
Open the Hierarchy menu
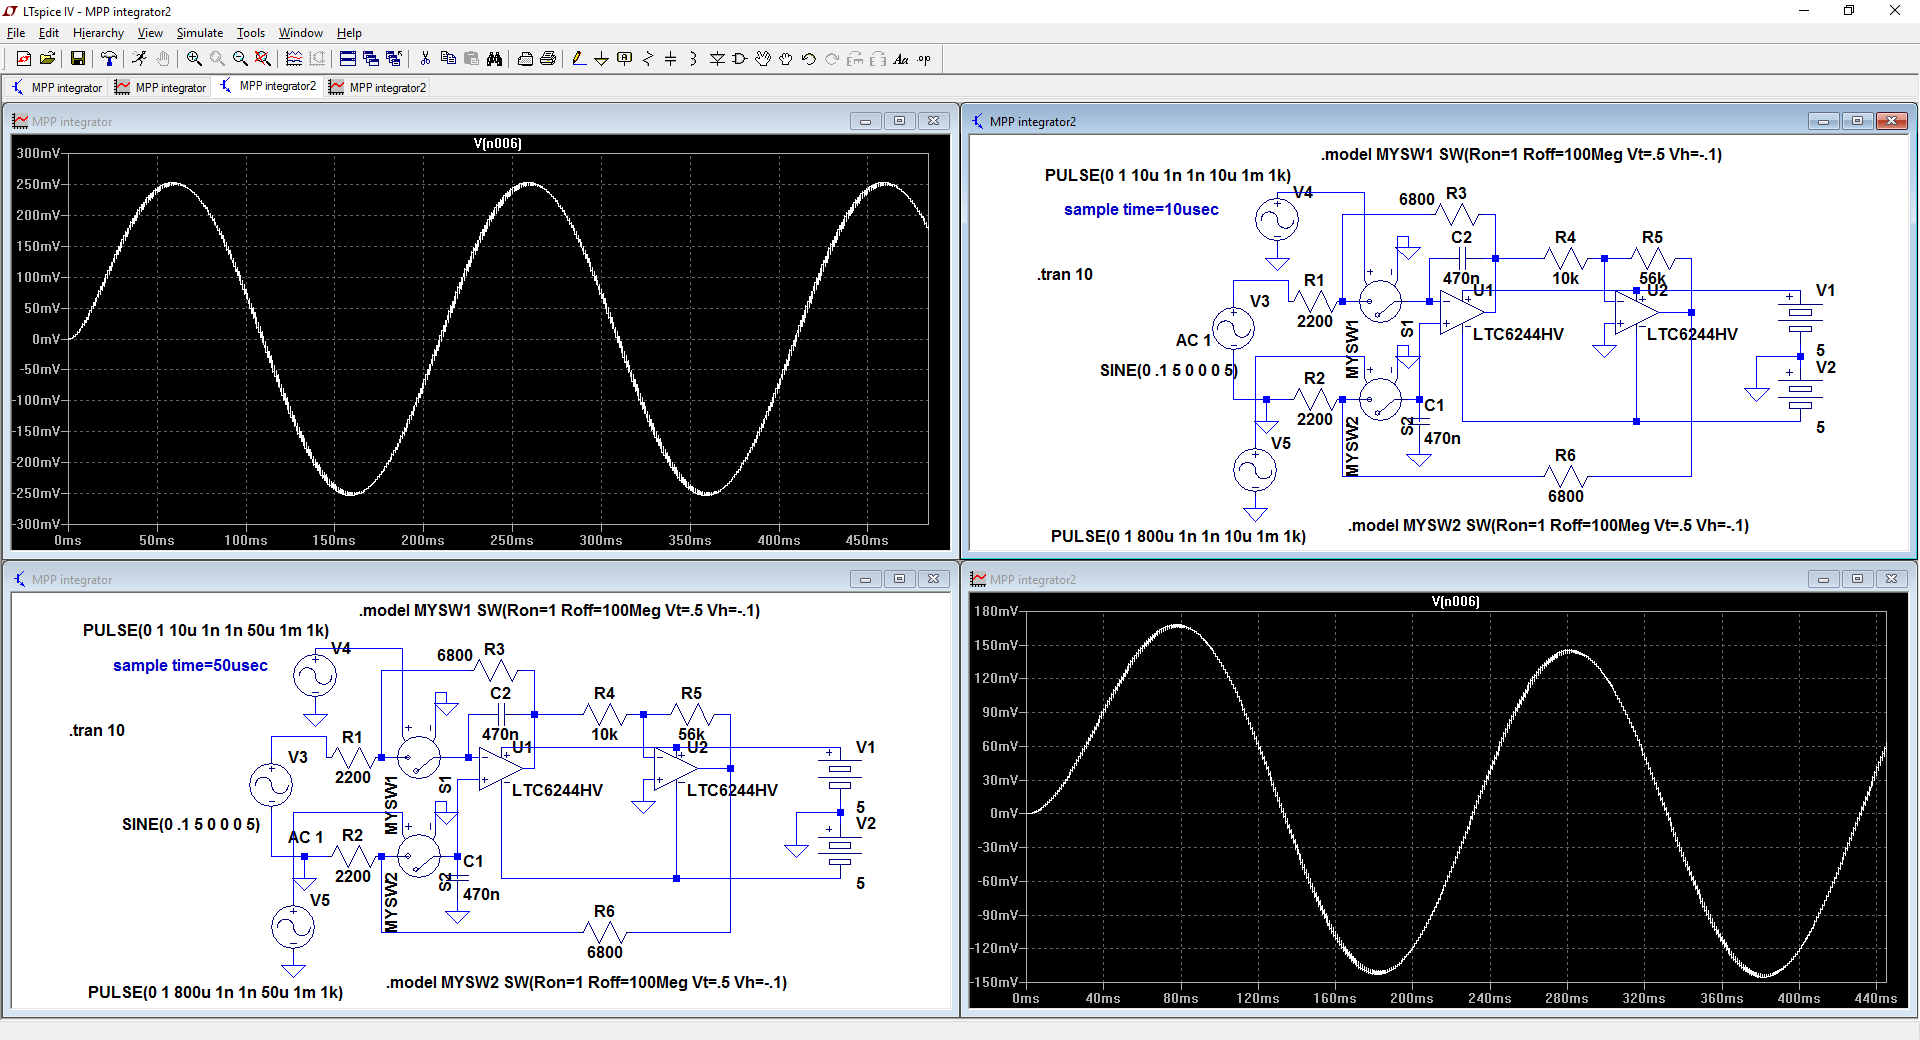(98, 33)
